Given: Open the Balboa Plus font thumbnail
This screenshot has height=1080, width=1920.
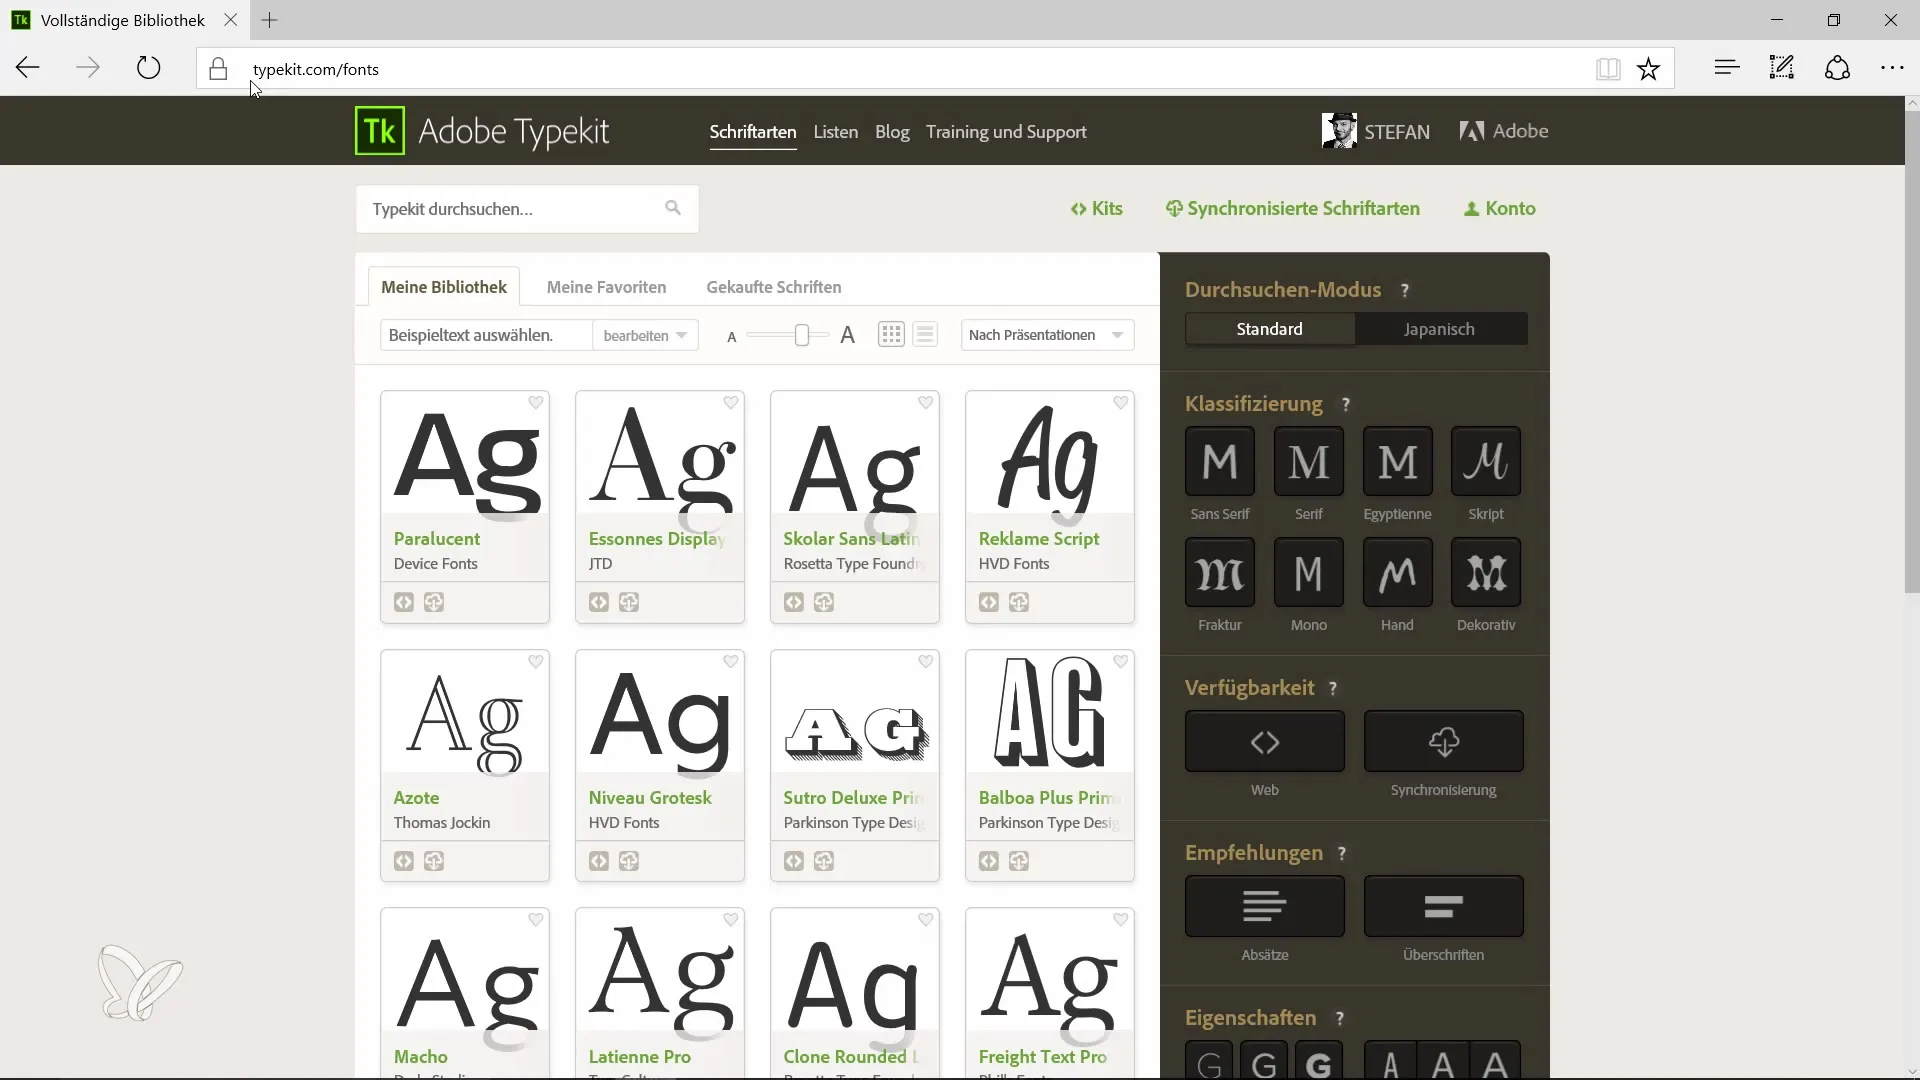Looking at the screenshot, I should coord(1050,713).
